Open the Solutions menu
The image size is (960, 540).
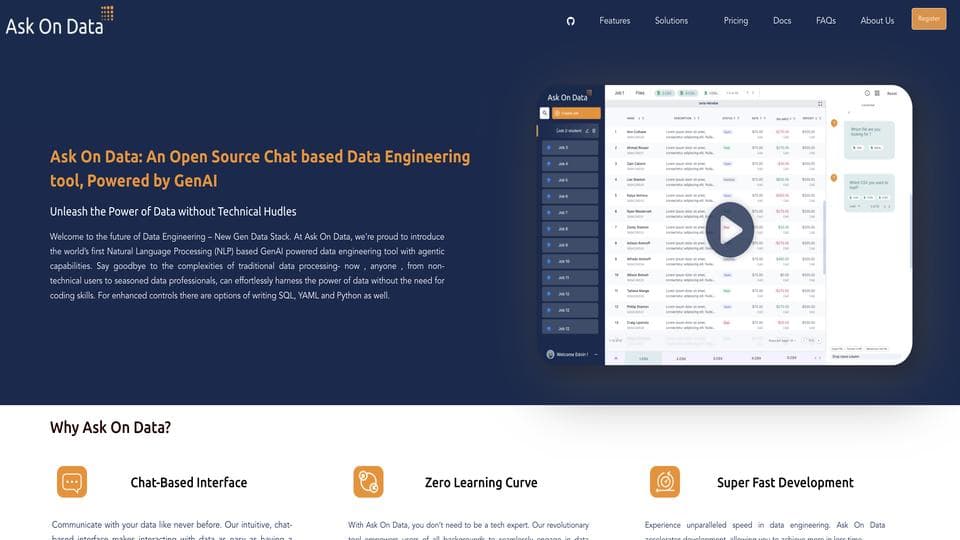671,21
